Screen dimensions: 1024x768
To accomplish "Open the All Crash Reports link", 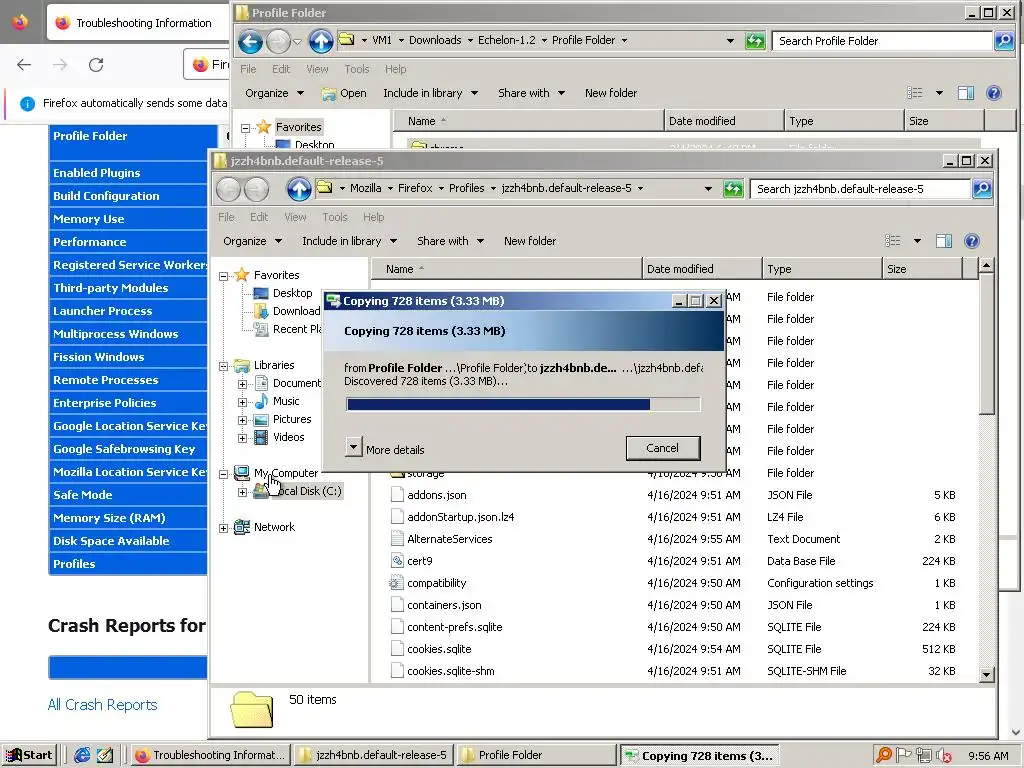I will 103,705.
